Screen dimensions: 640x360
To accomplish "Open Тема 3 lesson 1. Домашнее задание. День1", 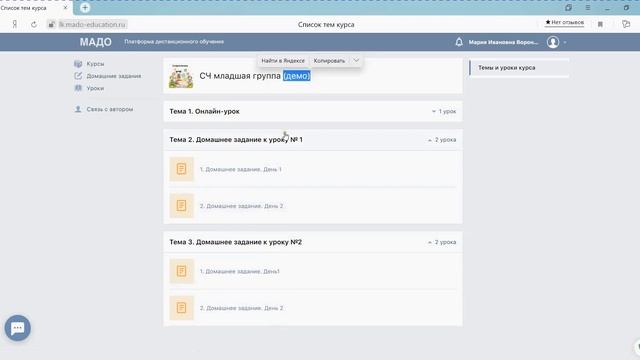I will [240, 271].
